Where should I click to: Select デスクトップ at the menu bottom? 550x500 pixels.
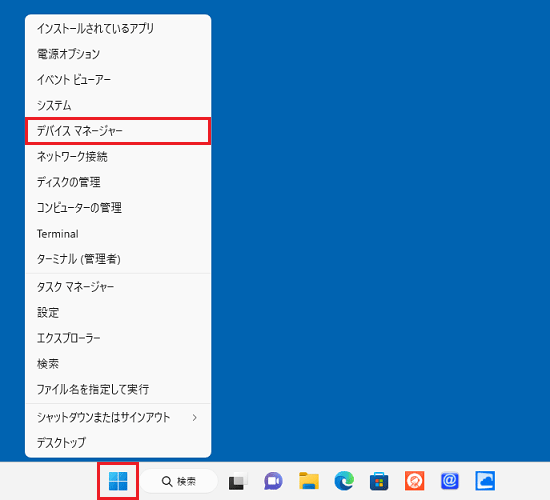[118, 443]
